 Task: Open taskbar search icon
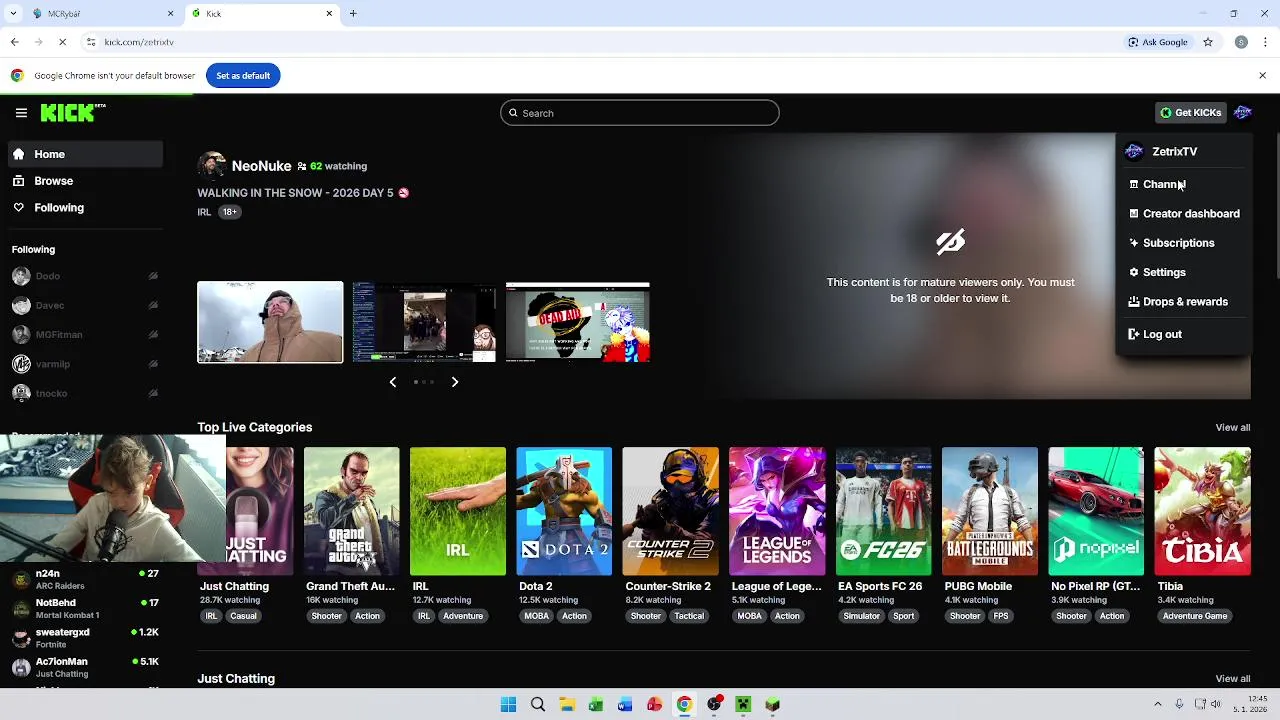click(538, 705)
